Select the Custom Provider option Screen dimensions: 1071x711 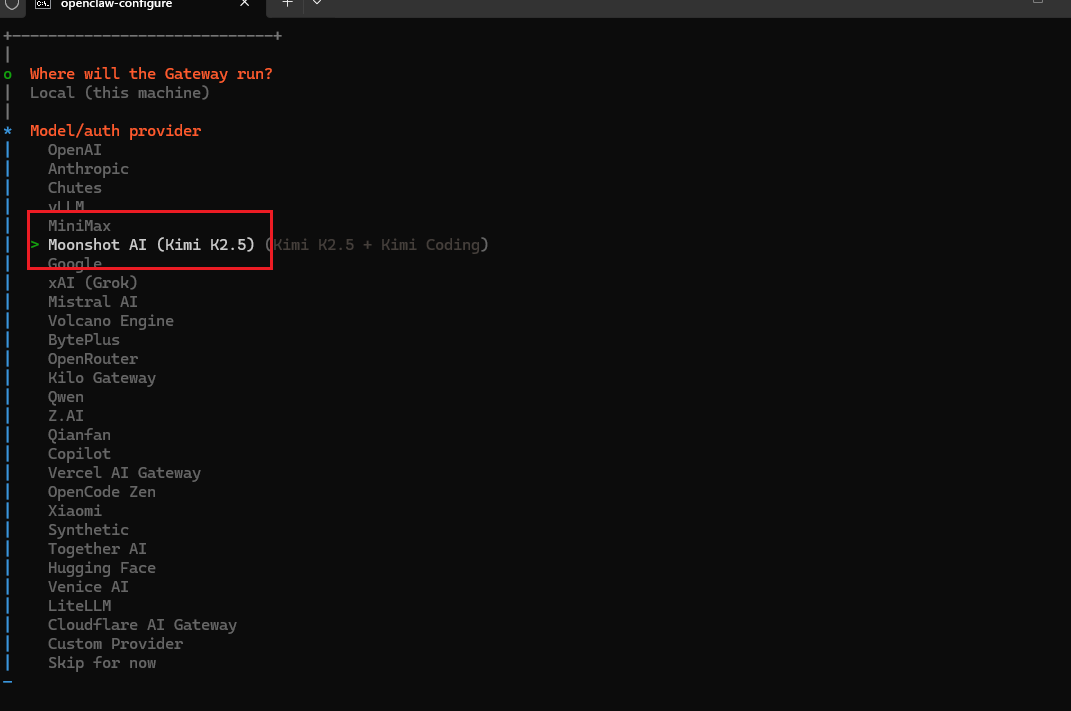115,644
